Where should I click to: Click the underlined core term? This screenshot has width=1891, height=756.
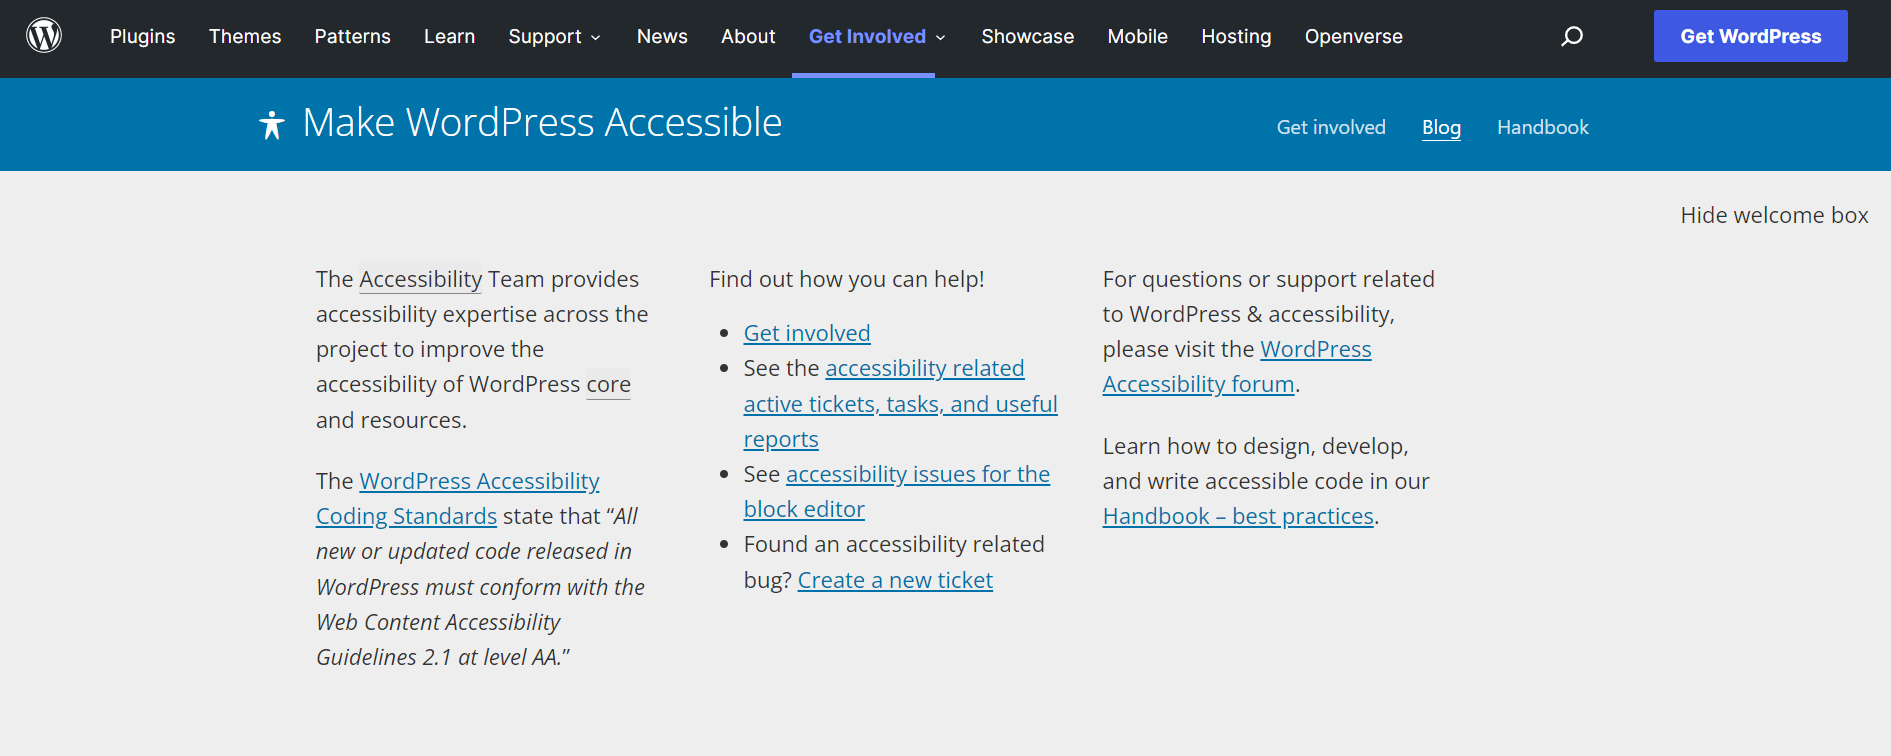608,385
